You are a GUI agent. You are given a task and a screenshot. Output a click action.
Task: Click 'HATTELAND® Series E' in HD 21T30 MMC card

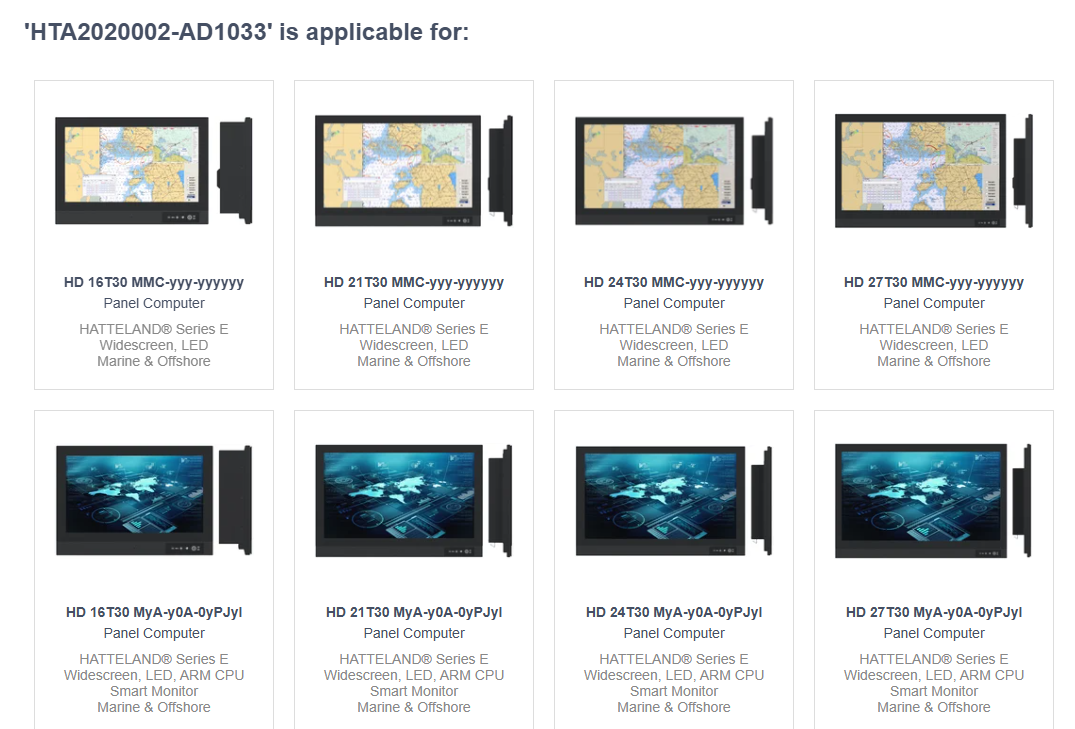(413, 329)
